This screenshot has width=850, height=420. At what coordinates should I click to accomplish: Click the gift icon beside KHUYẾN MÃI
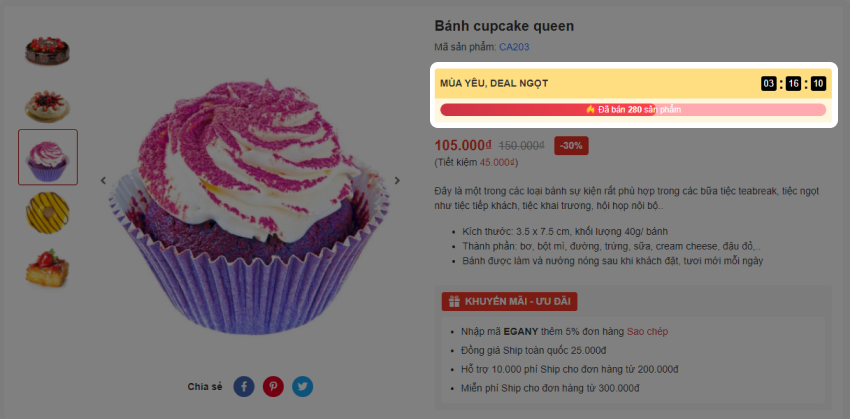454,302
